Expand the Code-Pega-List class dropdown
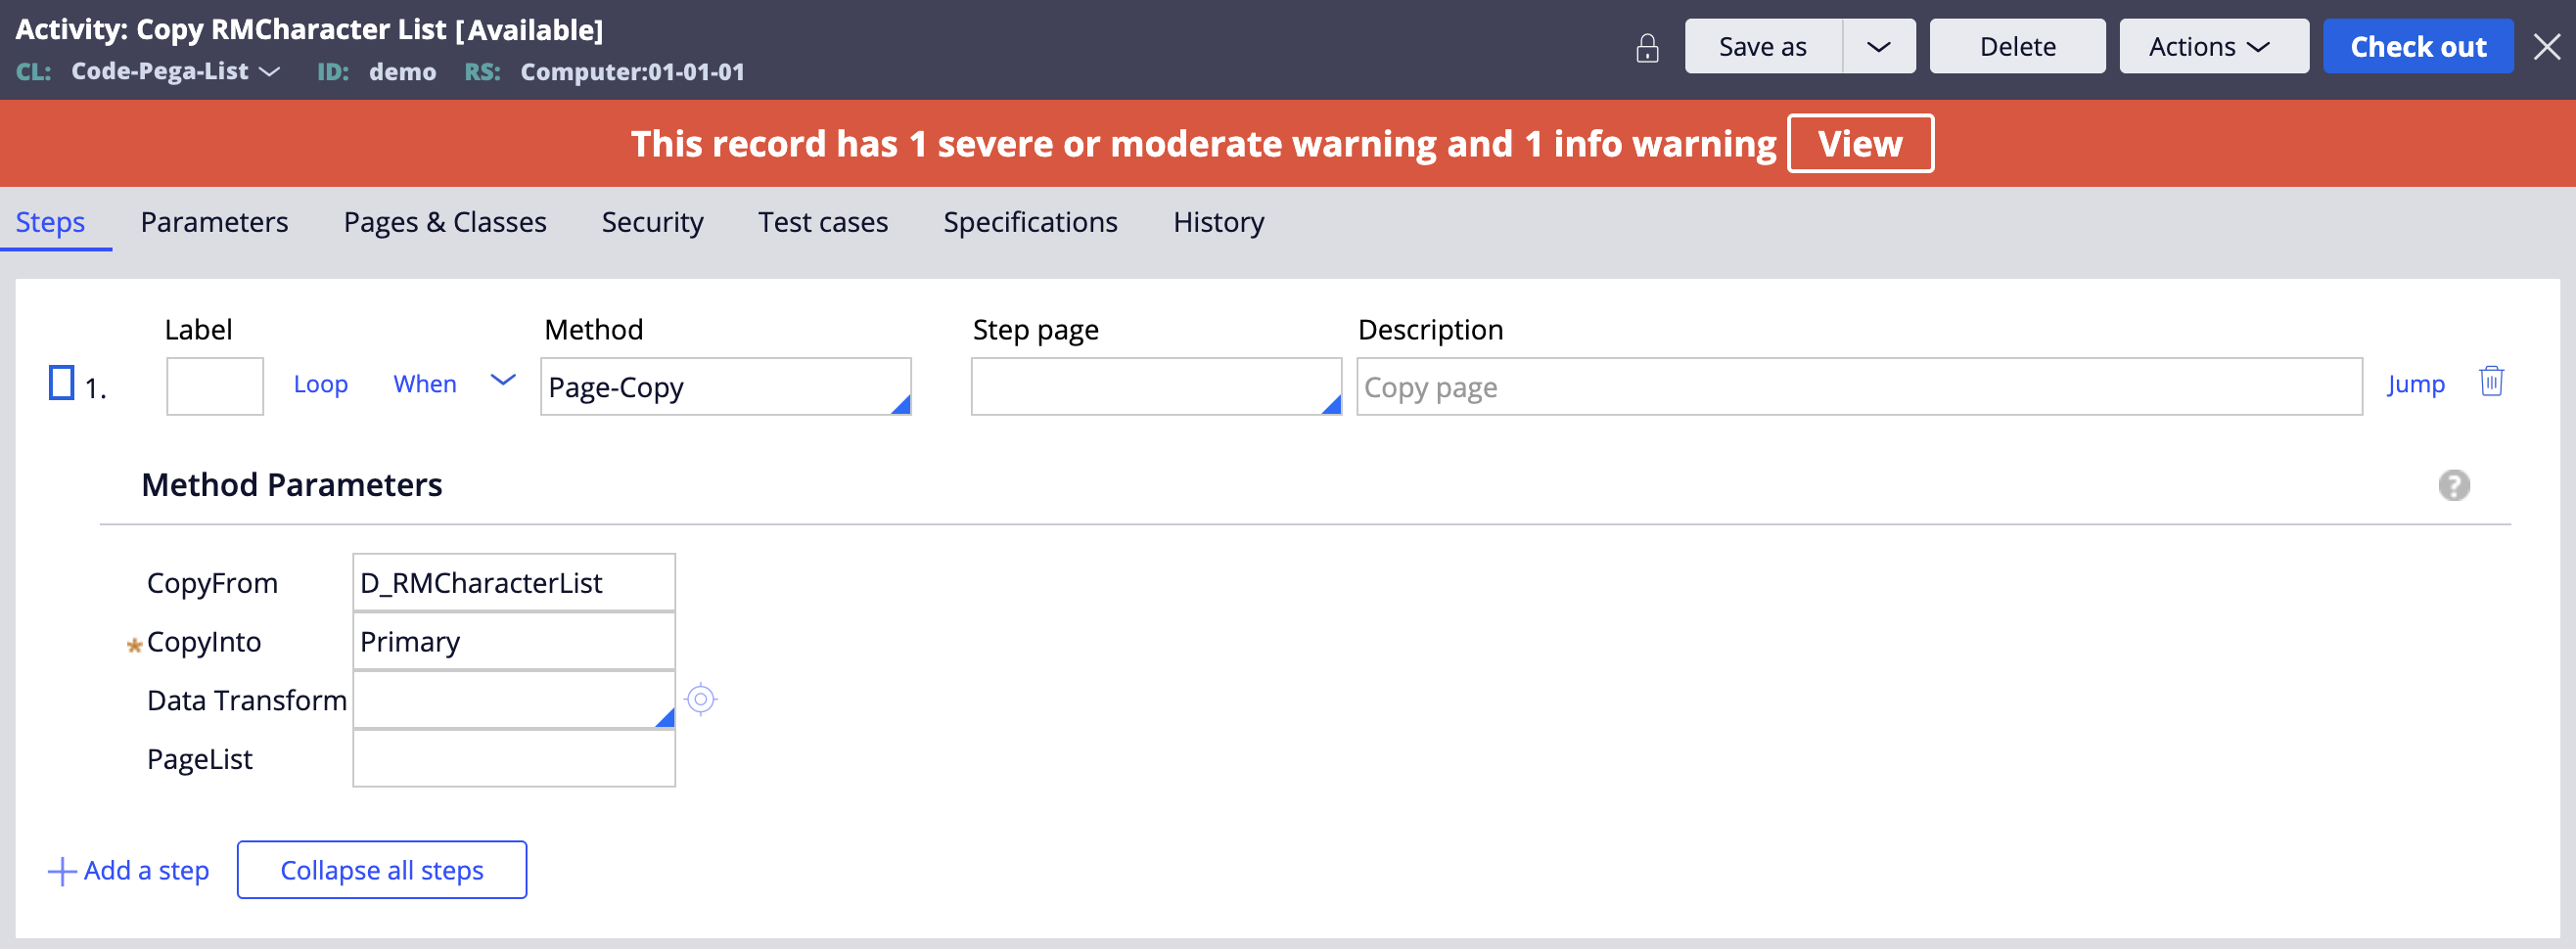 pos(270,72)
